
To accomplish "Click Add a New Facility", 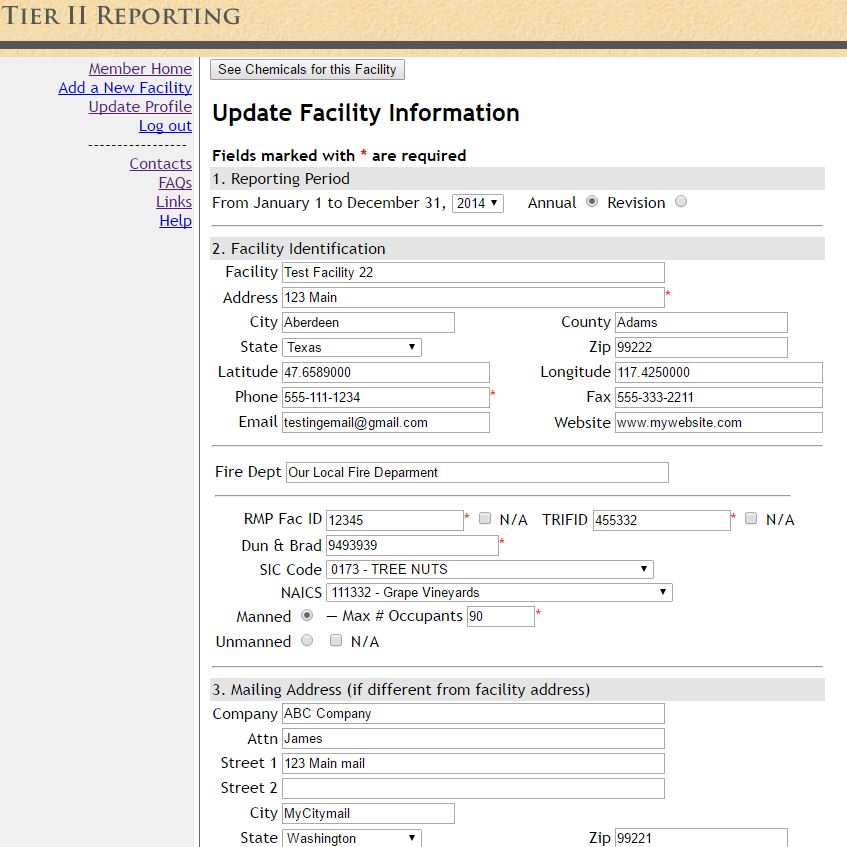I will pos(124,87).
